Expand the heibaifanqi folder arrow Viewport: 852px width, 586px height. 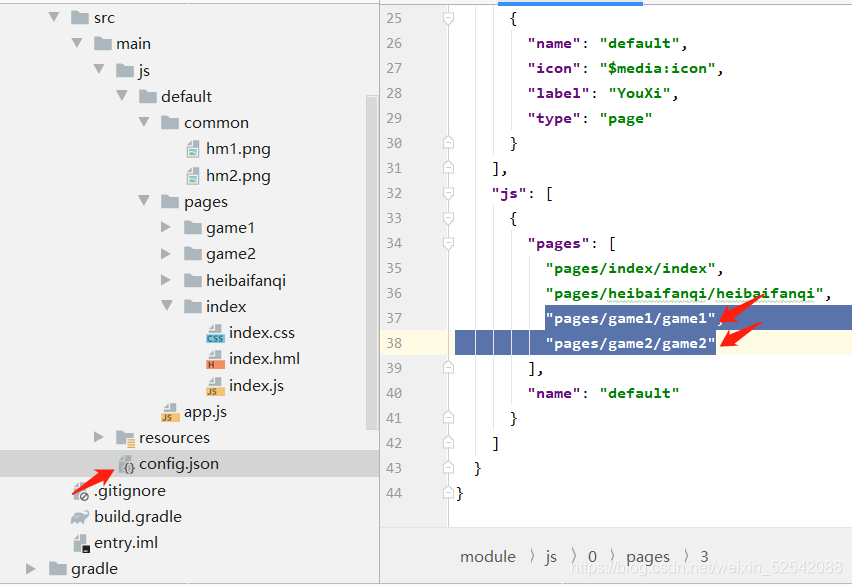point(166,280)
